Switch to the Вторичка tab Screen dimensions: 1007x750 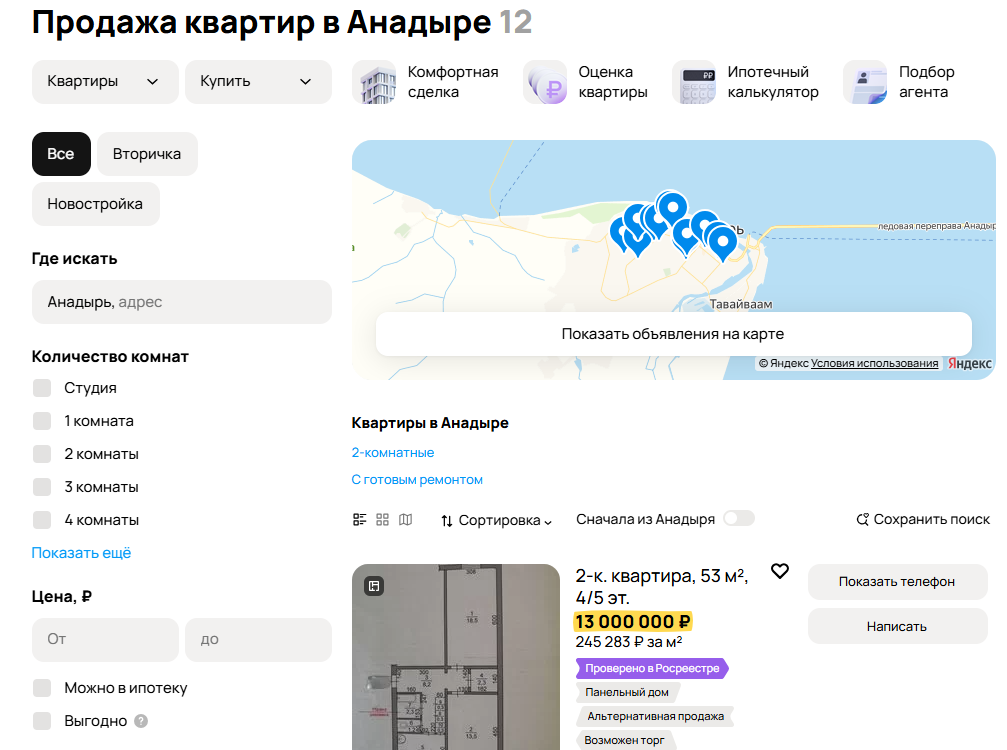(147, 154)
